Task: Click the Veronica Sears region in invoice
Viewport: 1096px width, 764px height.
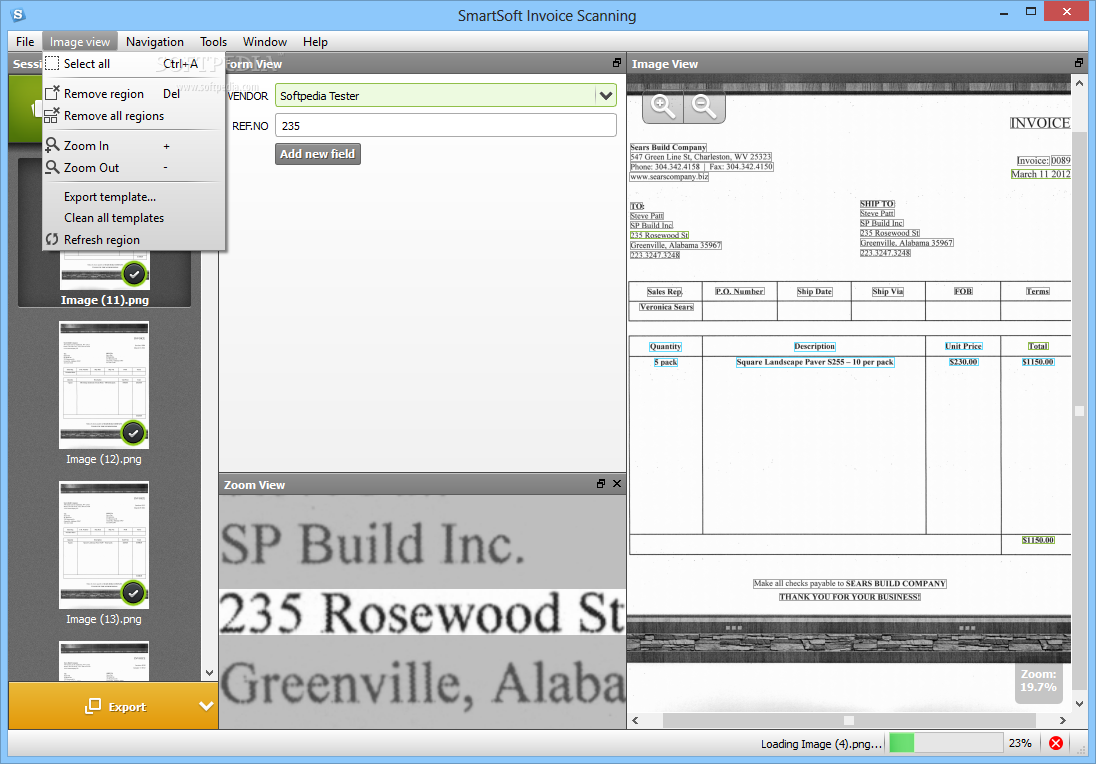Action: (x=666, y=307)
